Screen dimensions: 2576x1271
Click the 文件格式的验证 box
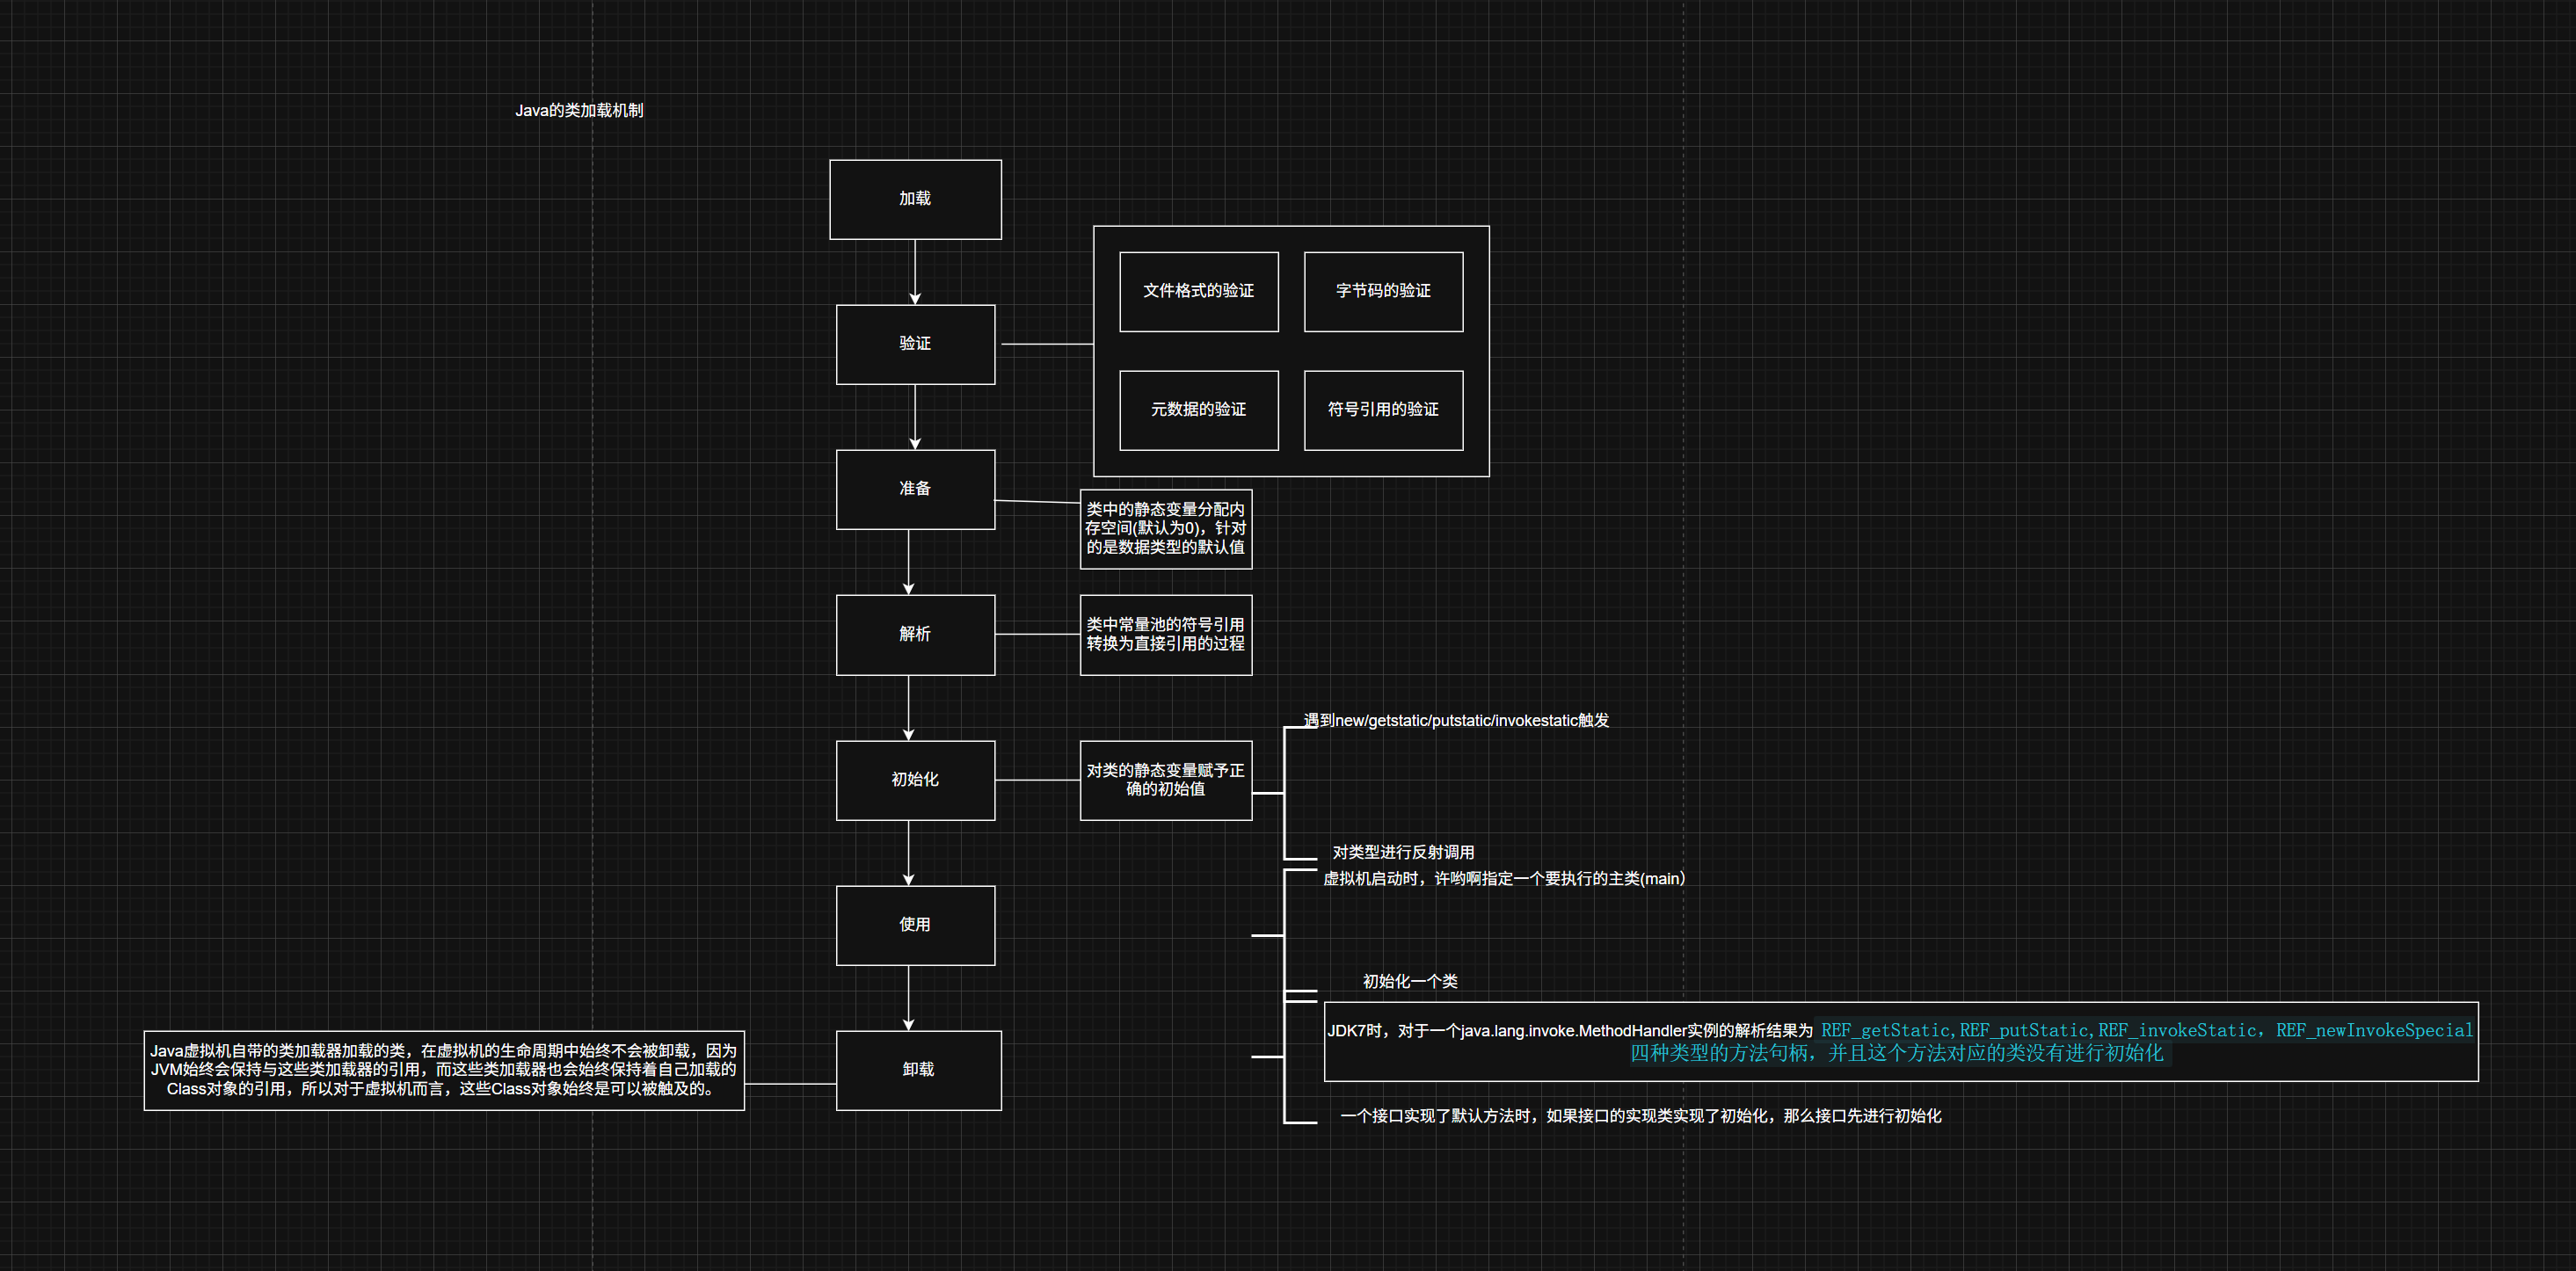pos(1198,291)
